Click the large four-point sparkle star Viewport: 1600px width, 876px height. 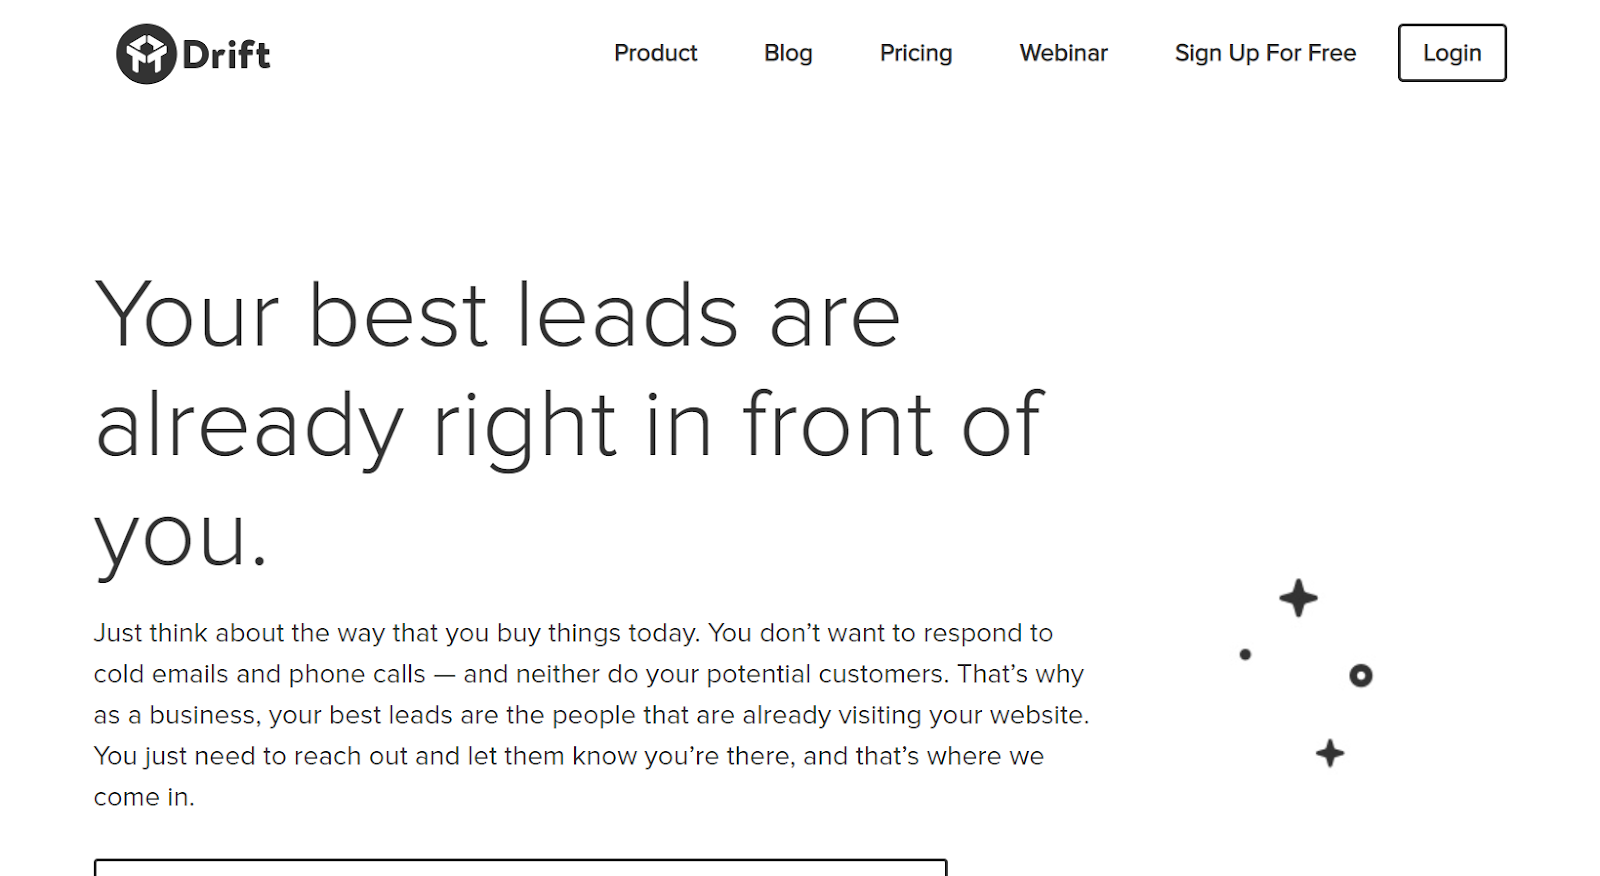1298,598
